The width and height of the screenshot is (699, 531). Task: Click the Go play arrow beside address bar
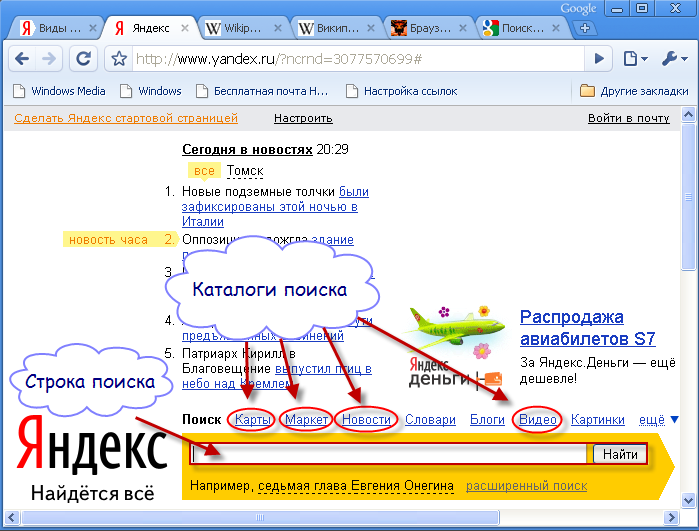point(600,58)
